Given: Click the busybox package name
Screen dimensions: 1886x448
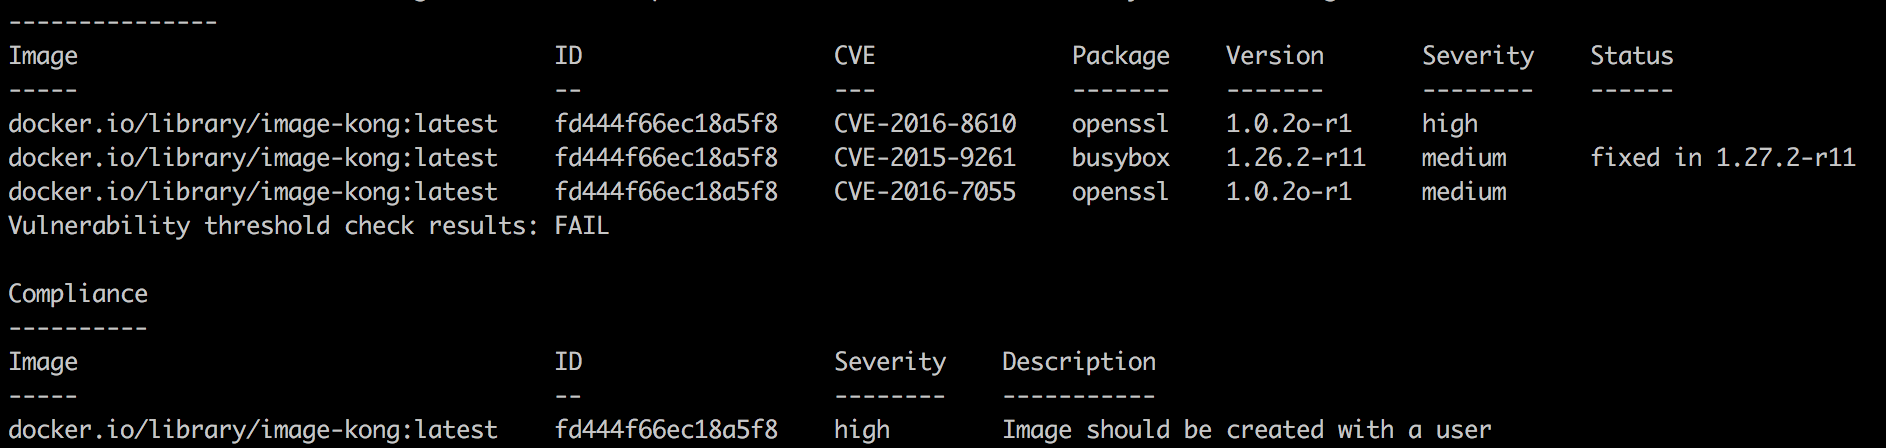Looking at the screenshot, I should pyautogui.click(x=1121, y=158).
